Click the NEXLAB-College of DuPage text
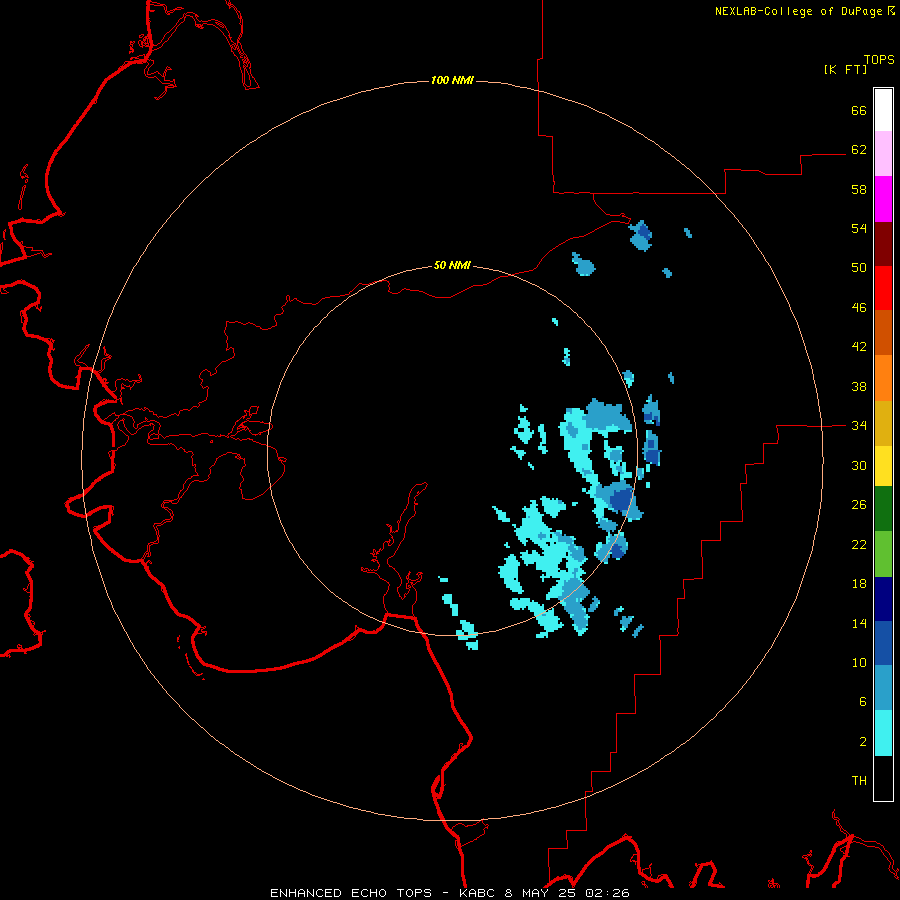 (x=799, y=11)
